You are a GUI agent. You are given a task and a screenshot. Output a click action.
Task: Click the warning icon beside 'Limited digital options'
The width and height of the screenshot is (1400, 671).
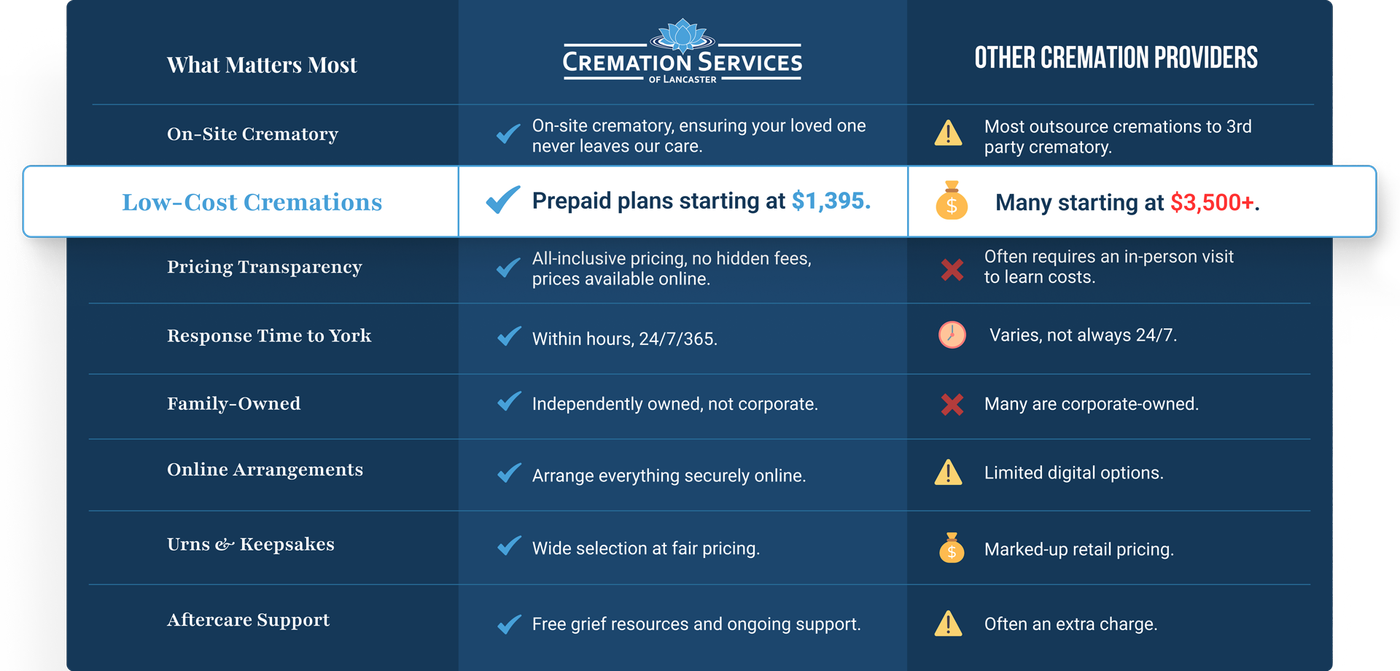pyautogui.click(x=948, y=472)
